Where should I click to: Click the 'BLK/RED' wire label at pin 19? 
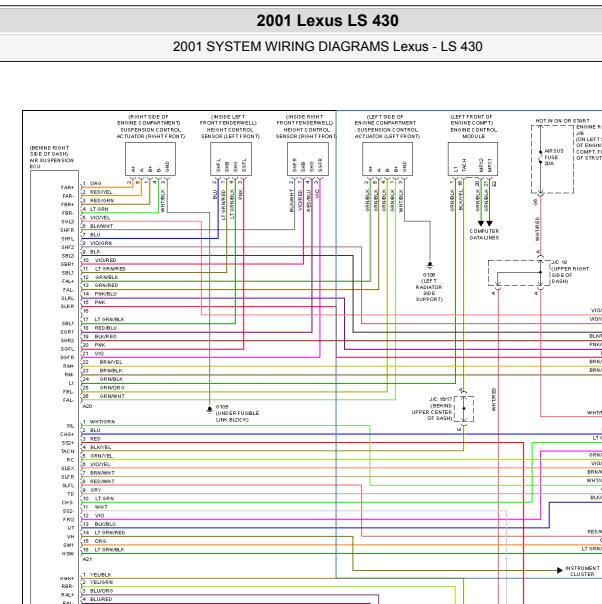point(105,336)
